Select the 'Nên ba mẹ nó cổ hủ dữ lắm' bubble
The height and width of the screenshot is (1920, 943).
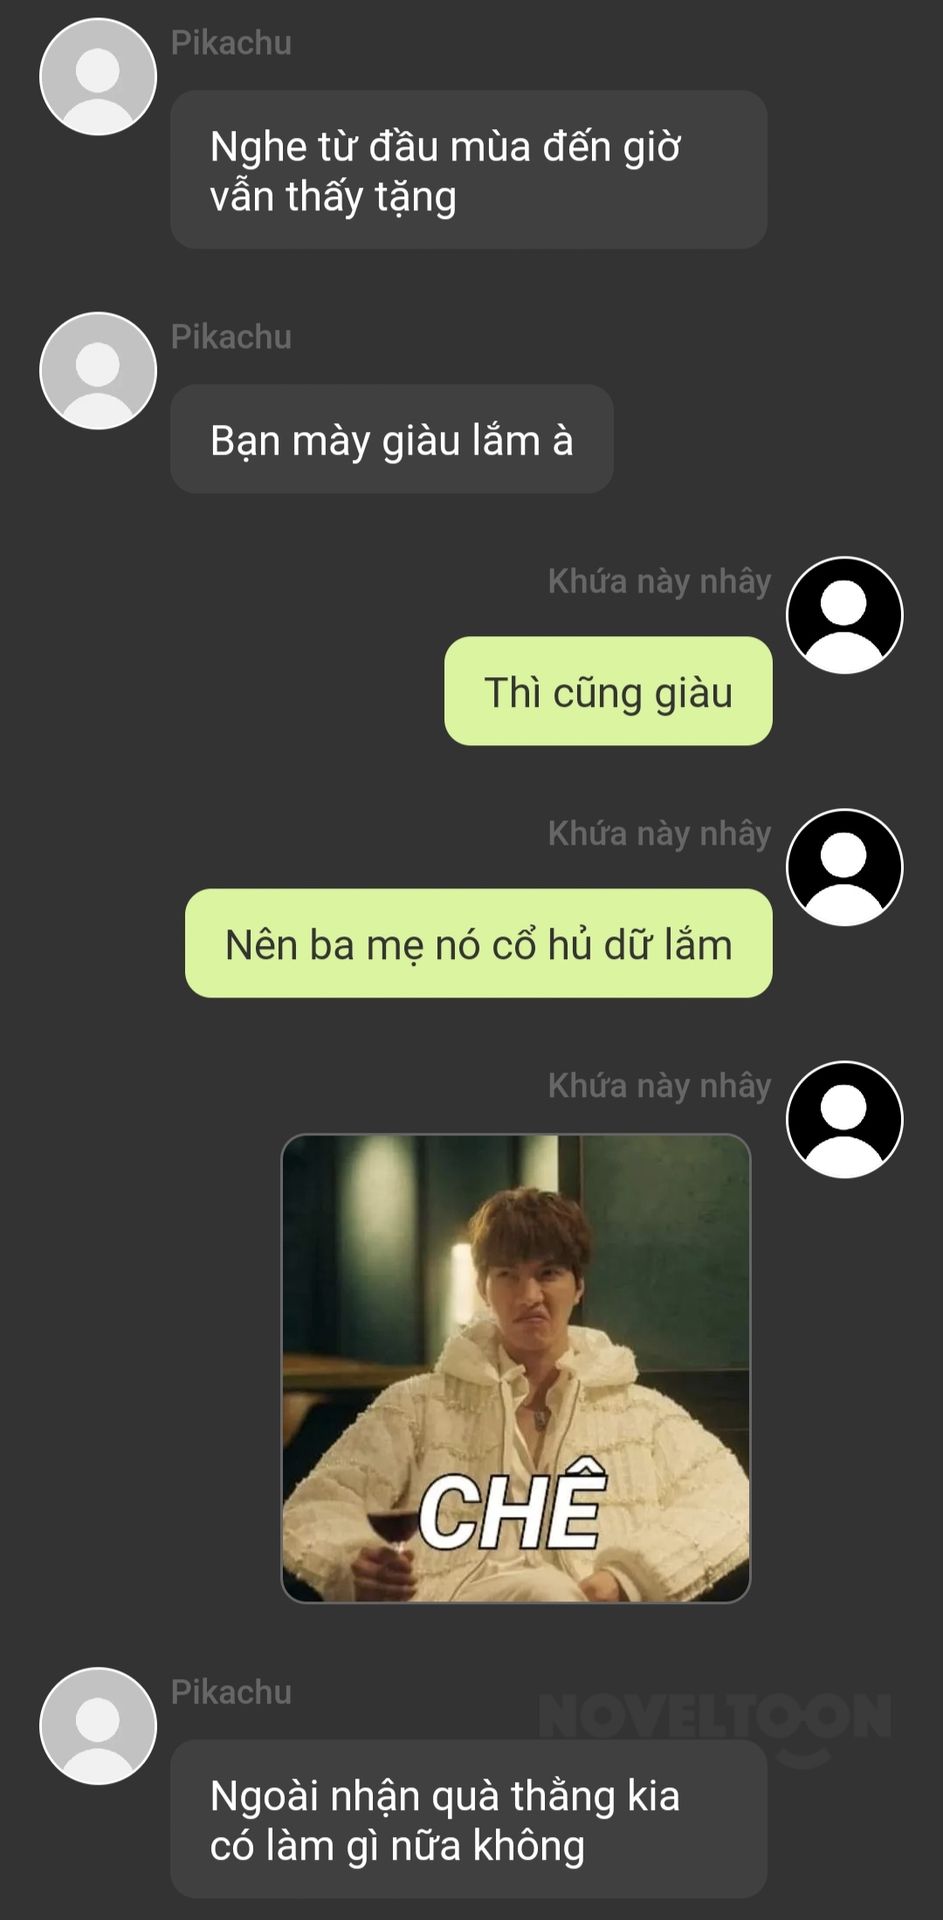click(x=479, y=943)
